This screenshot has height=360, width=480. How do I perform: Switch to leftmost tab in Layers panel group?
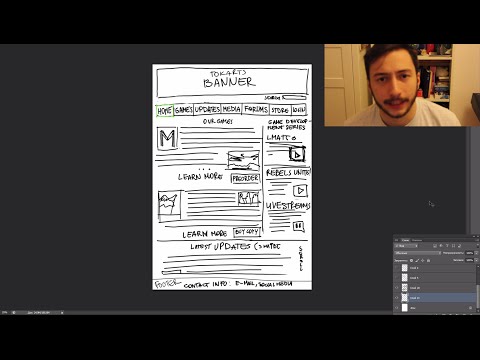[396, 240]
